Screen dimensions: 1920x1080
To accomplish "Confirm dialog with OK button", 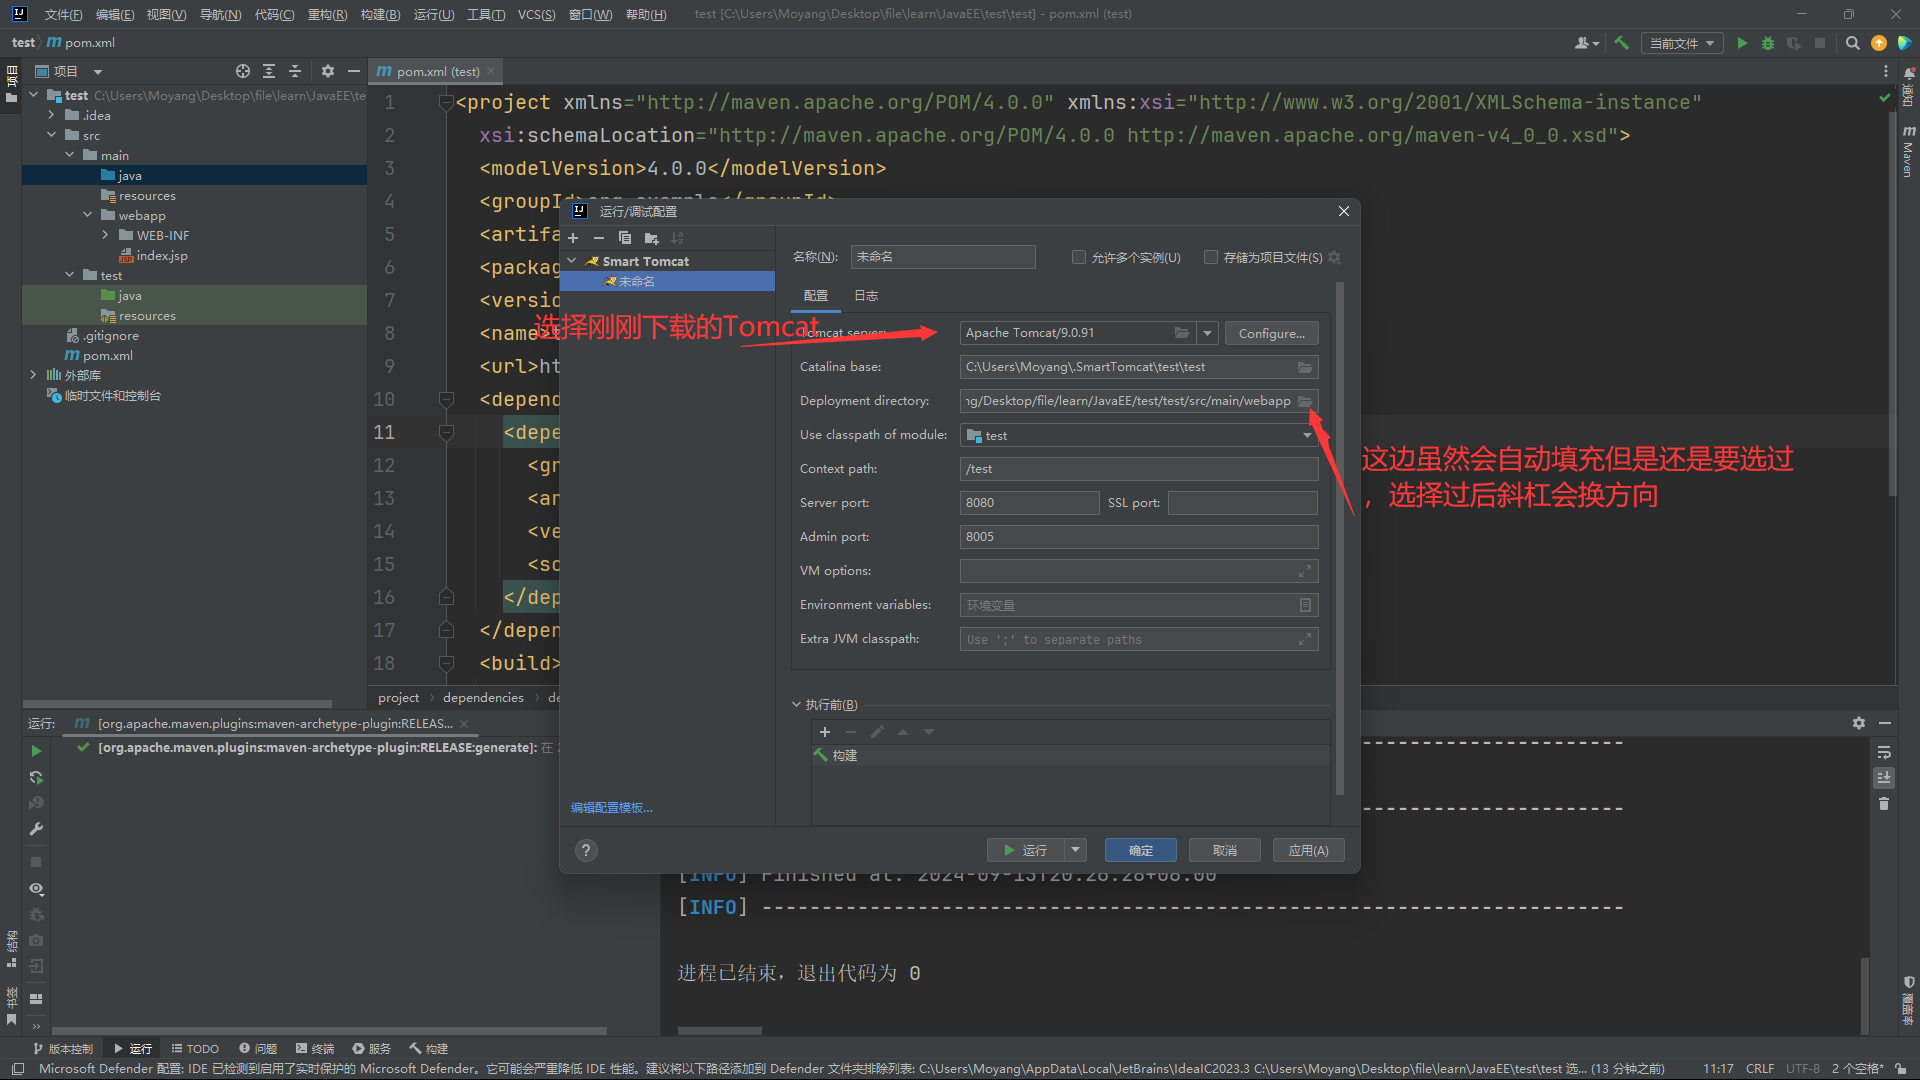I will [x=1140, y=850].
